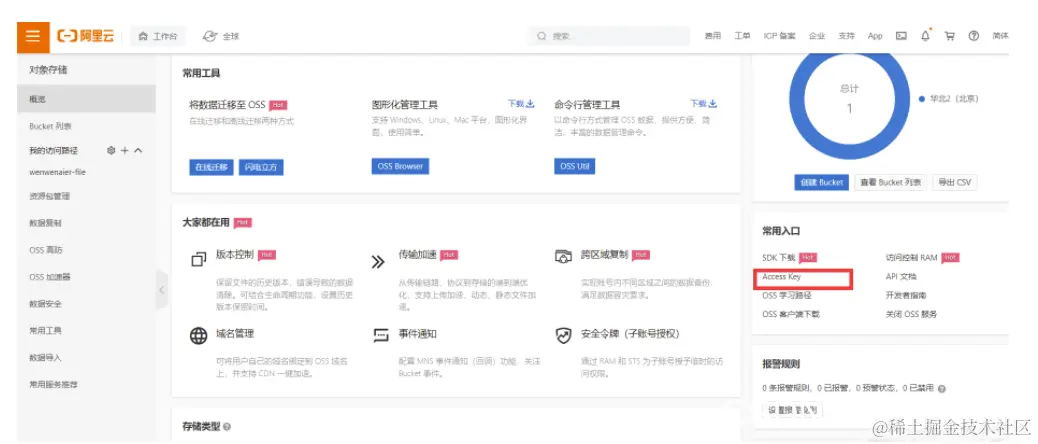Viewport: 1038px width, 444px height.
Task: Click the 华北2（北京） legend entry
Action: [x=949, y=99]
